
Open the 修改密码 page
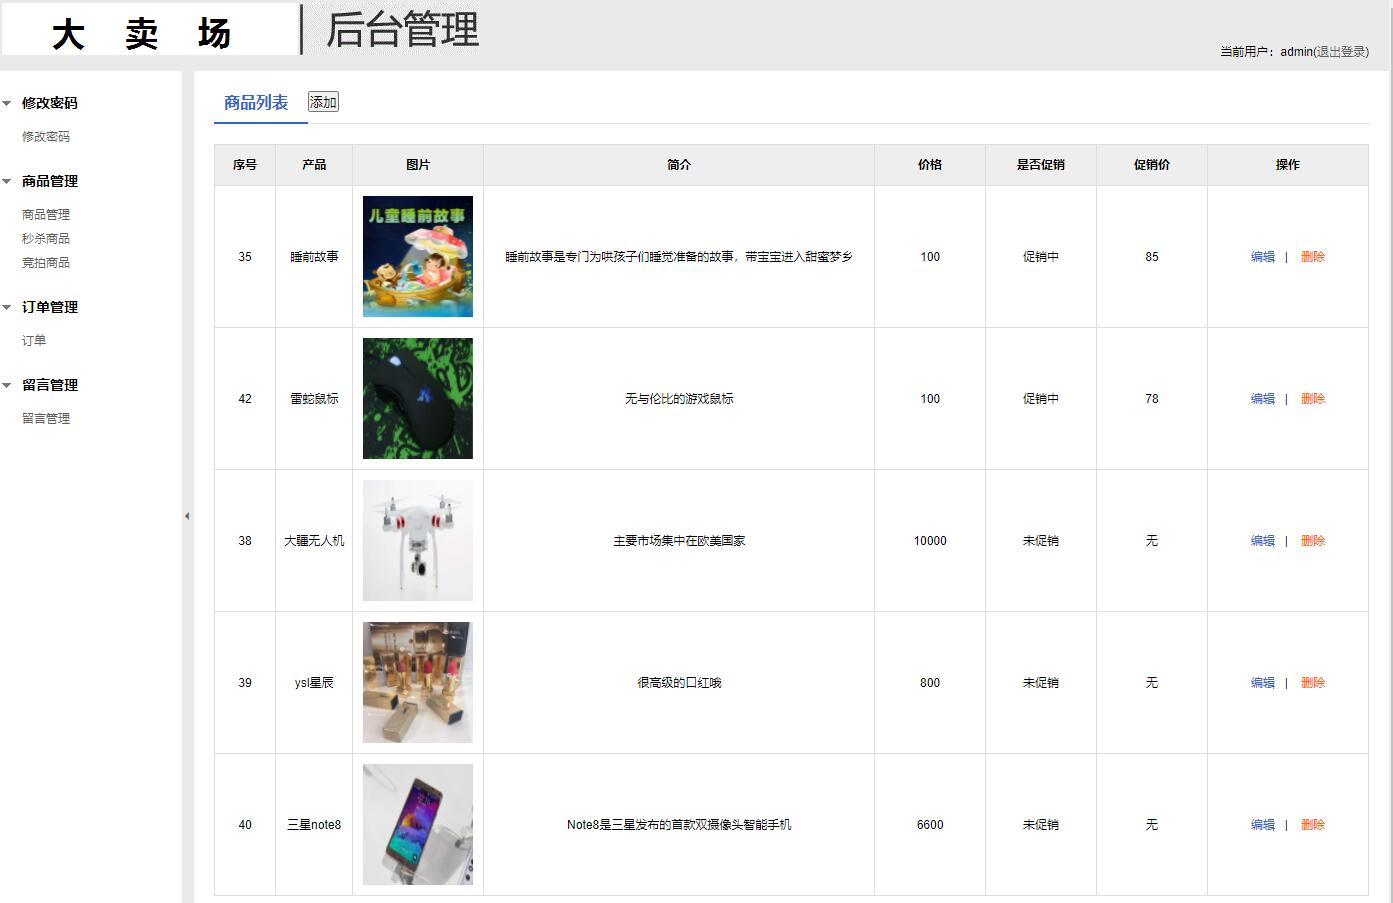click(x=45, y=136)
